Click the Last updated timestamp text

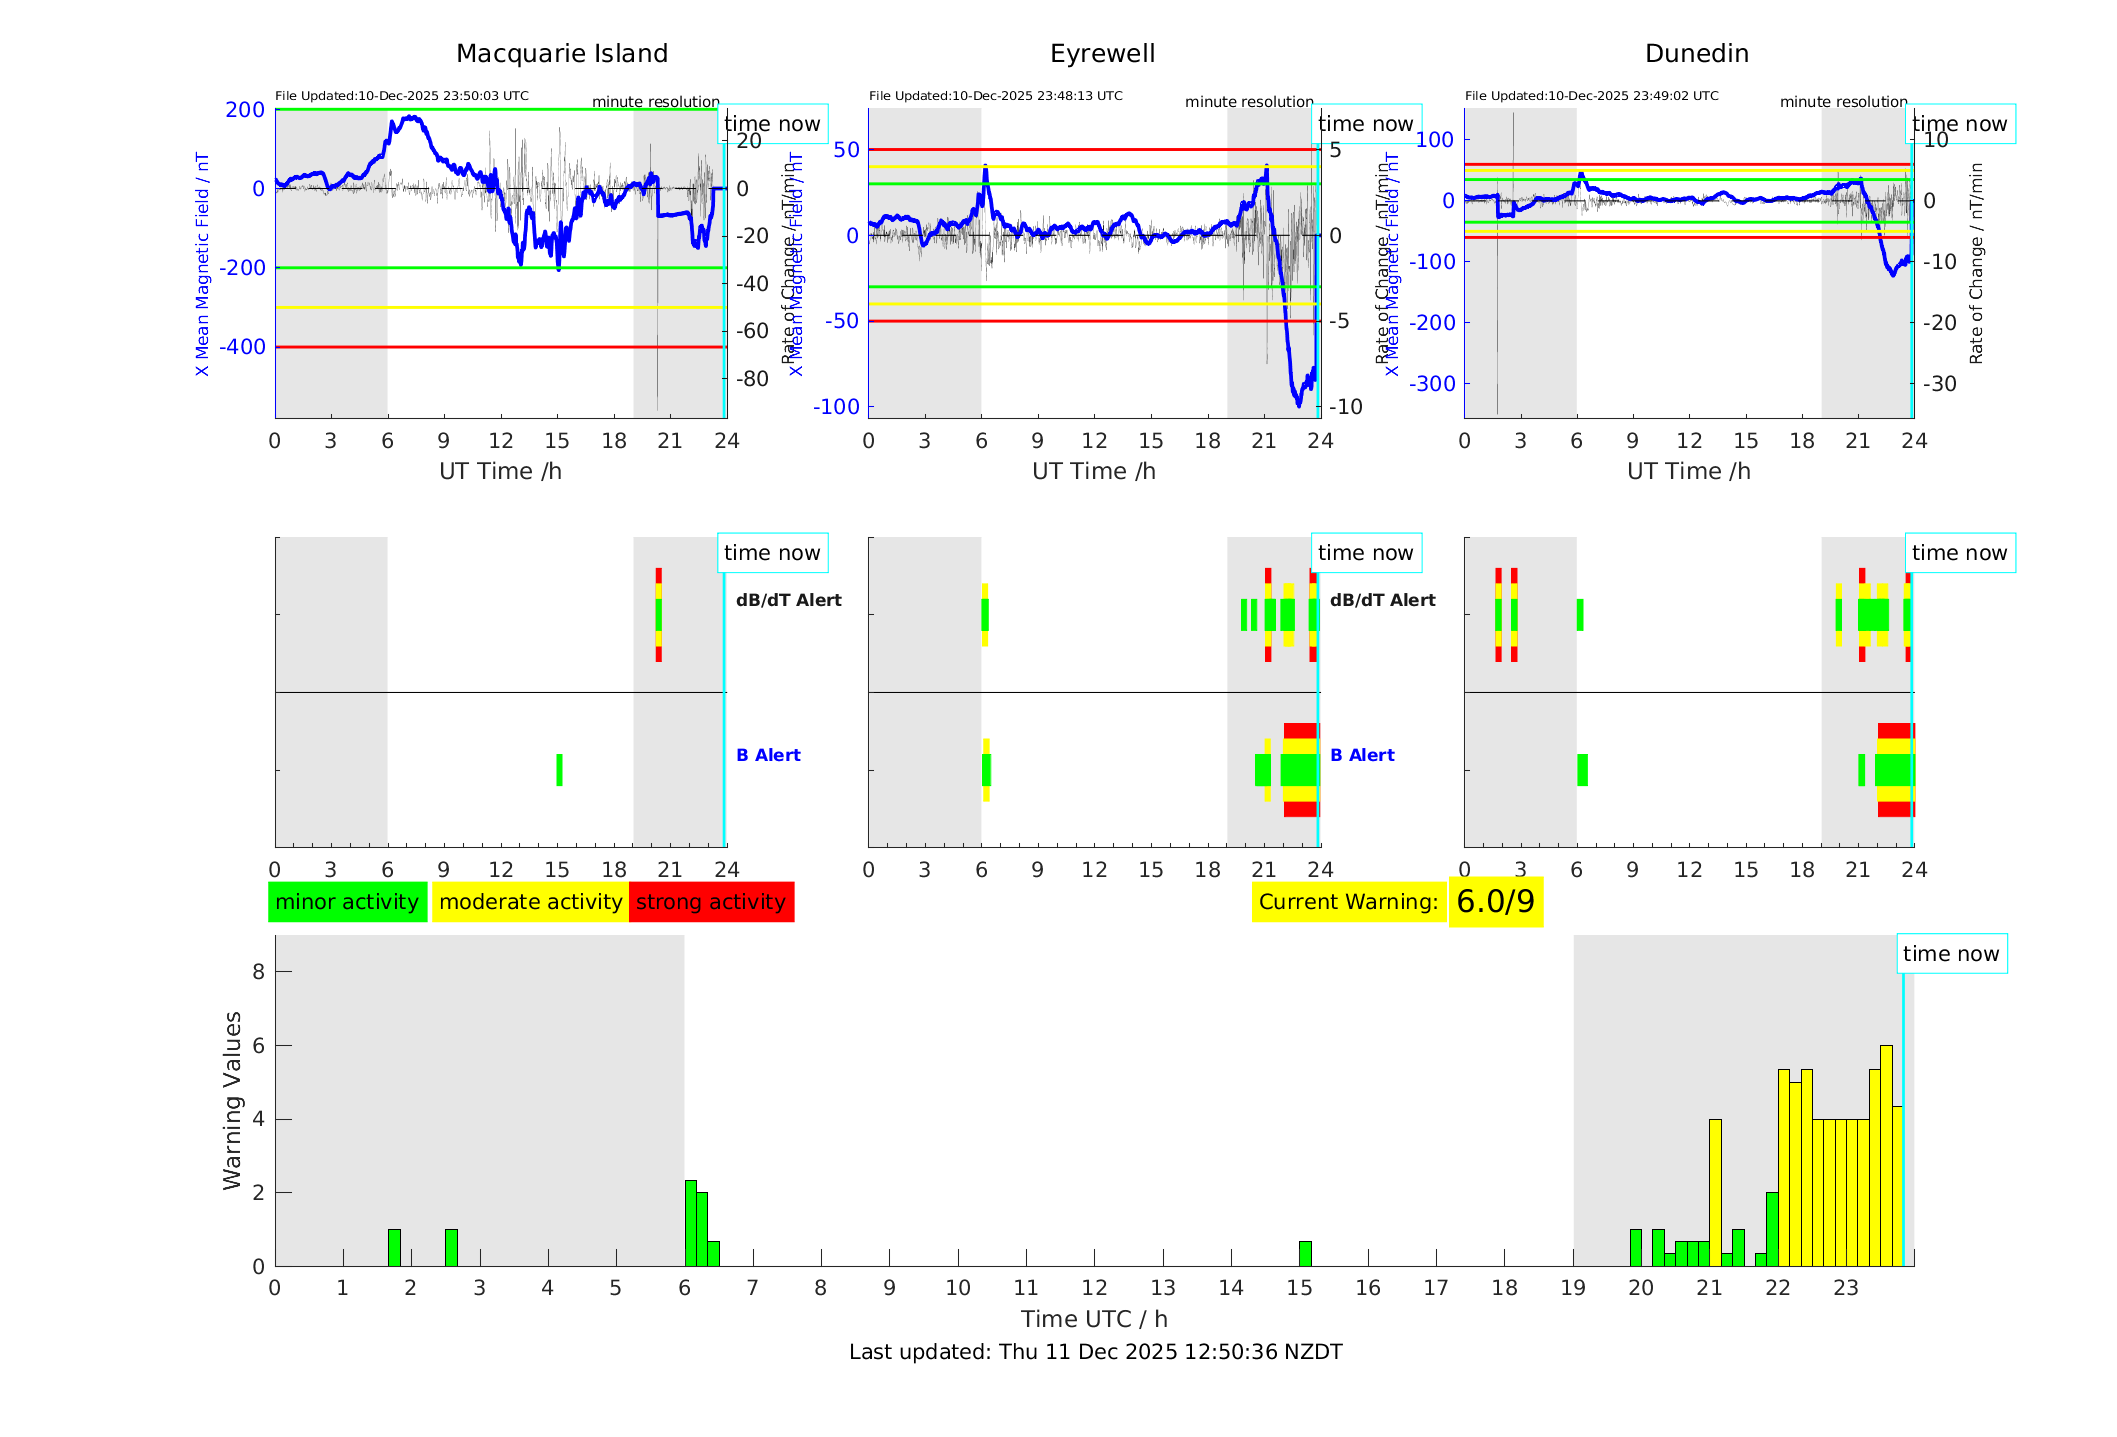1095,1352
